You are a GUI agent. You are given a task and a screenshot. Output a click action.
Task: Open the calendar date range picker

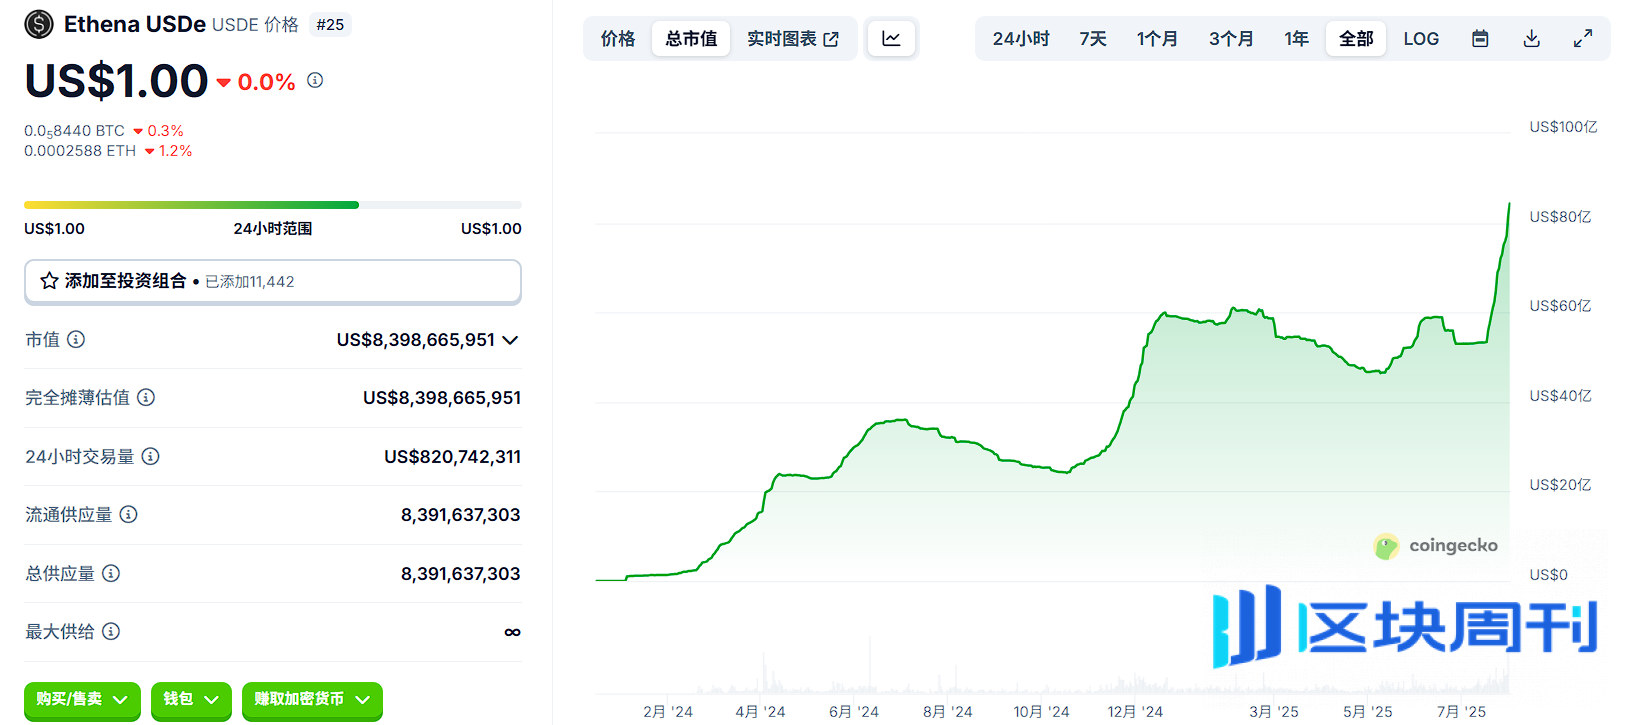coord(1480,39)
